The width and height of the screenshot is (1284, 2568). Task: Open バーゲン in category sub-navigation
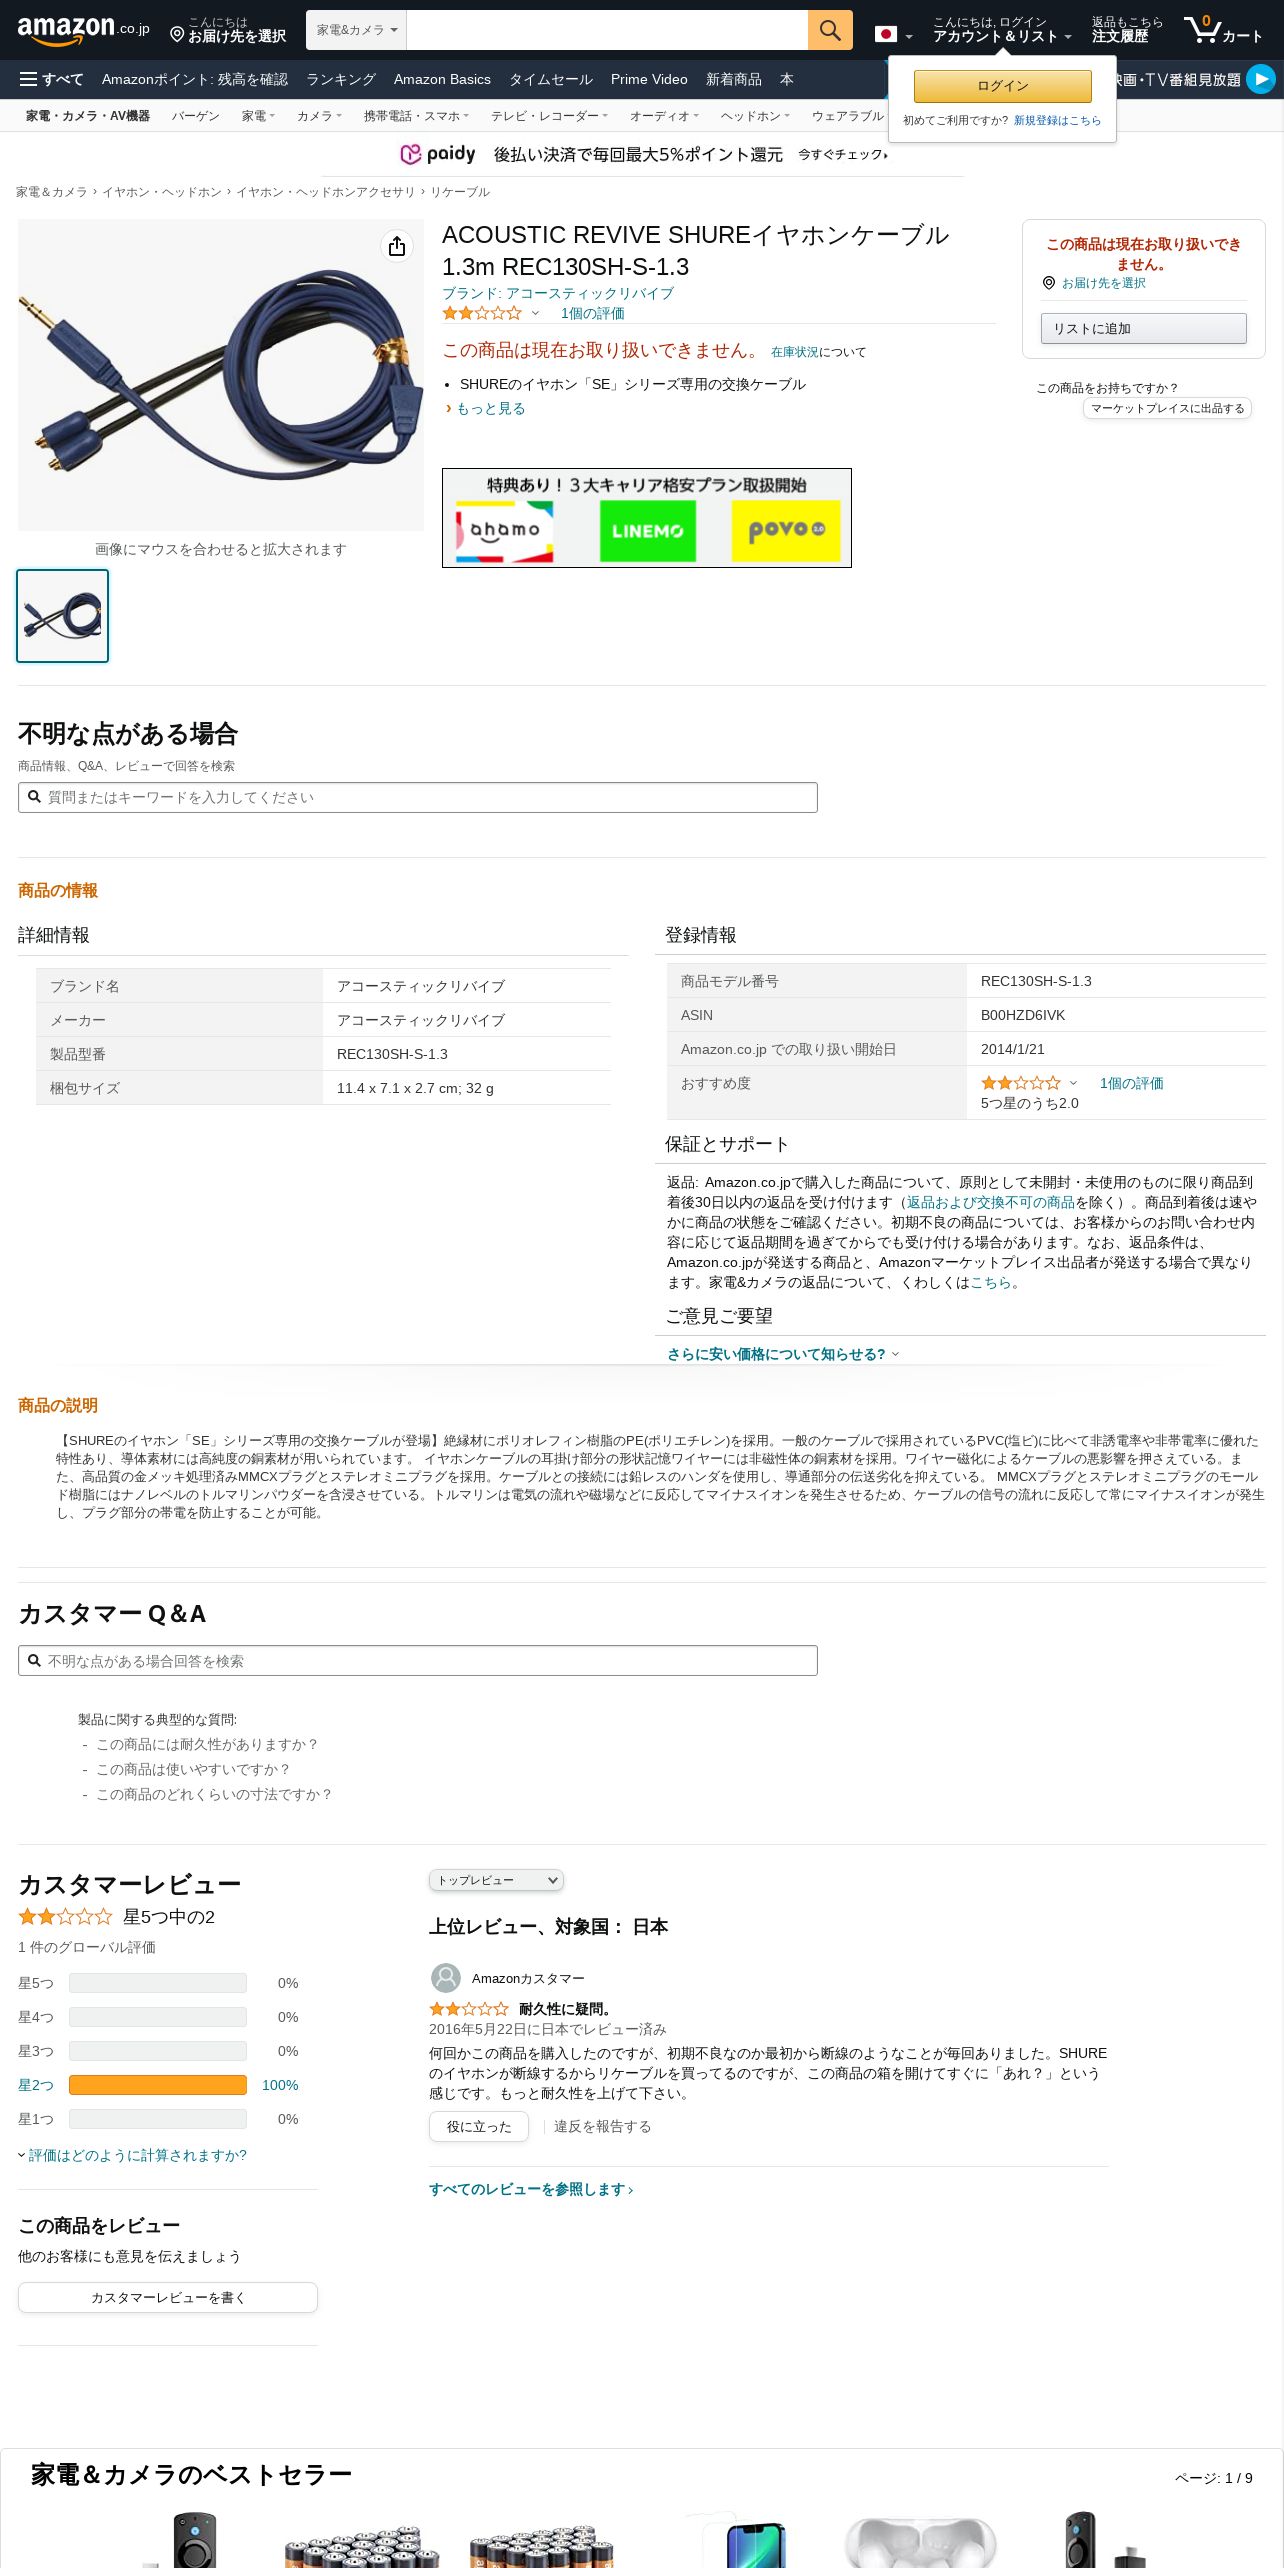pos(195,116)
